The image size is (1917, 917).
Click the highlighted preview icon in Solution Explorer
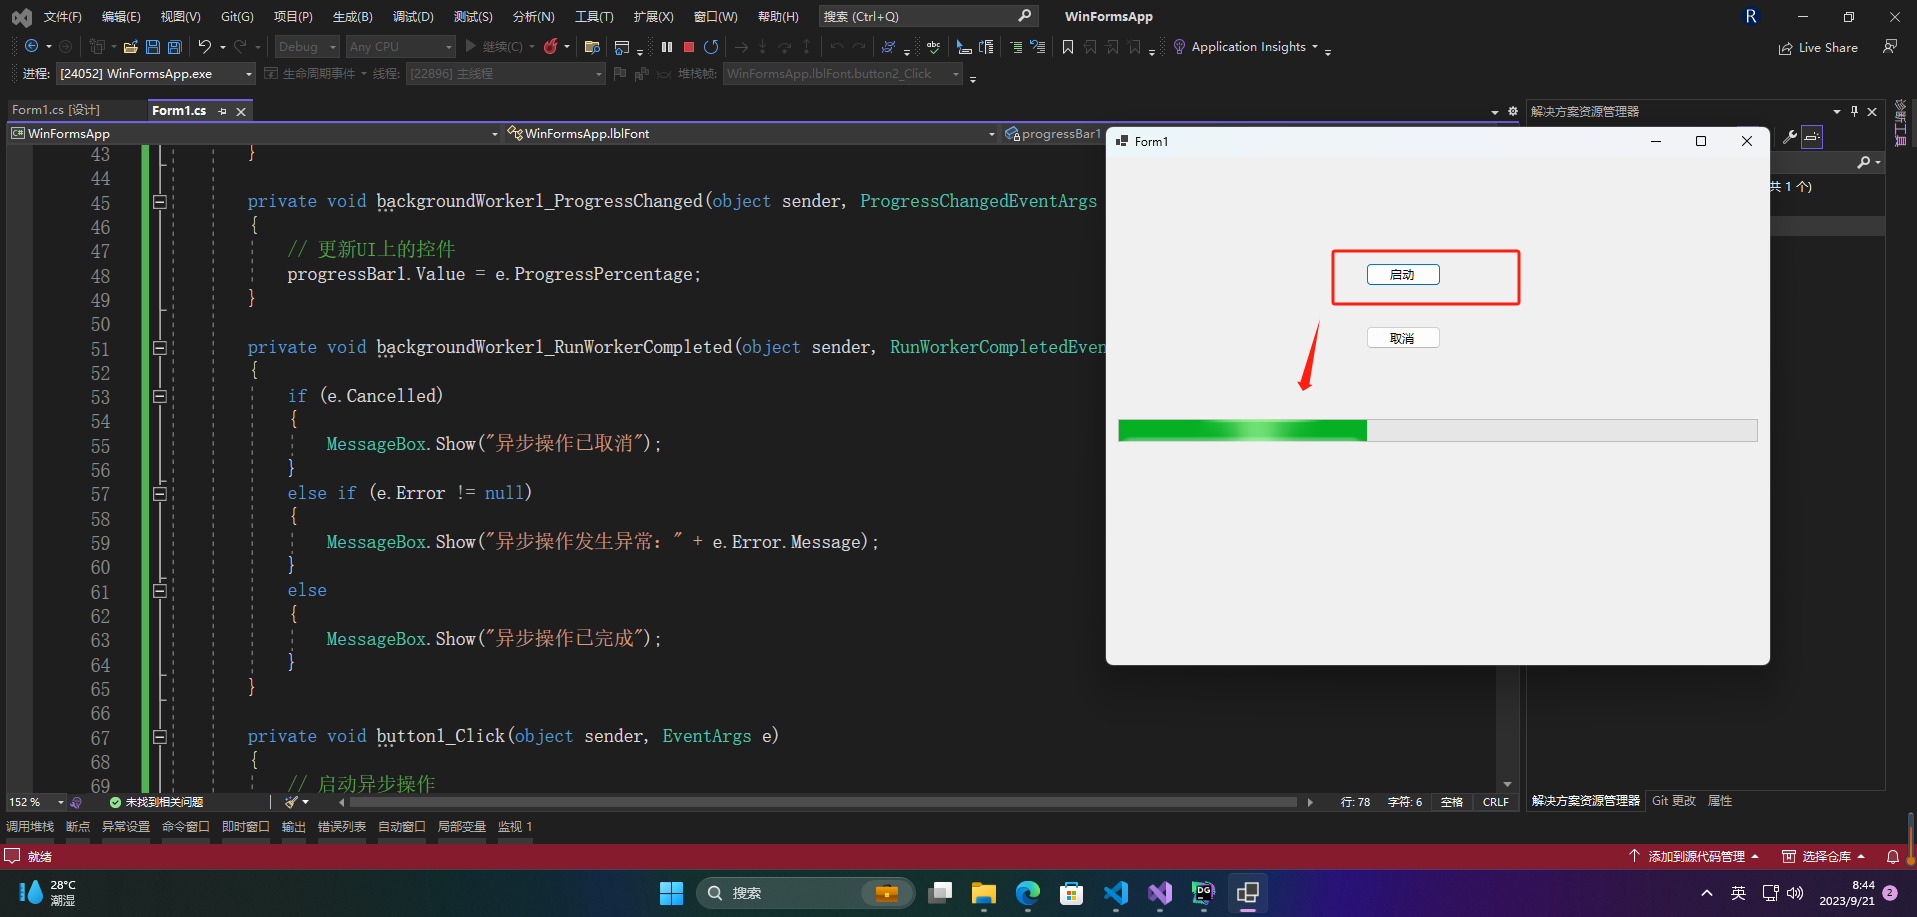1812,137
